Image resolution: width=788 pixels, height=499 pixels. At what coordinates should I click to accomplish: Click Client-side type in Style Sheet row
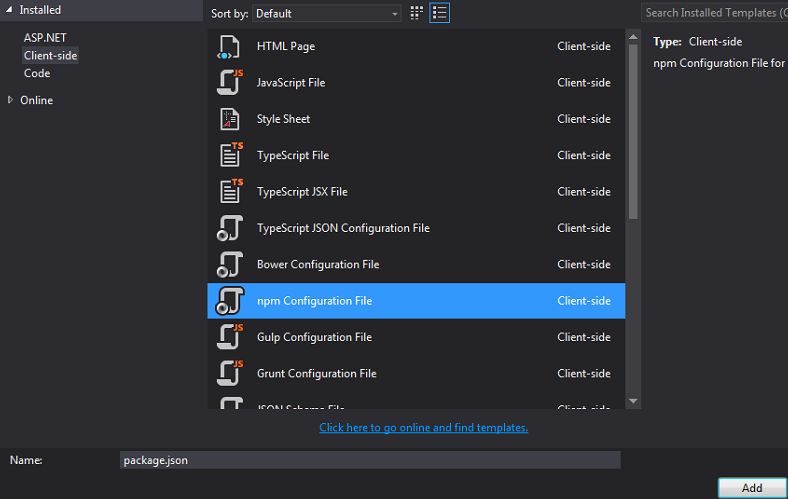point(584,119)
